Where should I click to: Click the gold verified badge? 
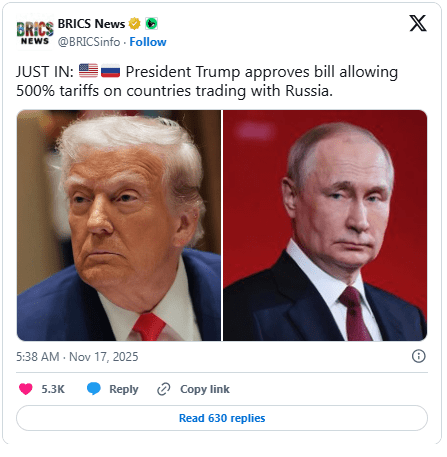click(x=135, y=24)
